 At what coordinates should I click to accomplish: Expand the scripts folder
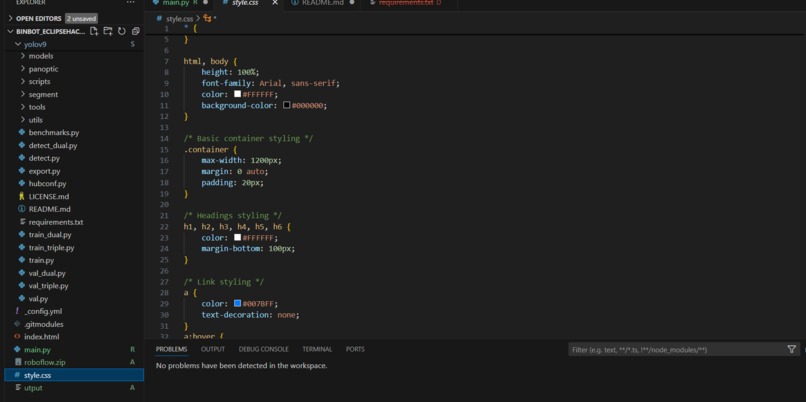click(23, 82)
